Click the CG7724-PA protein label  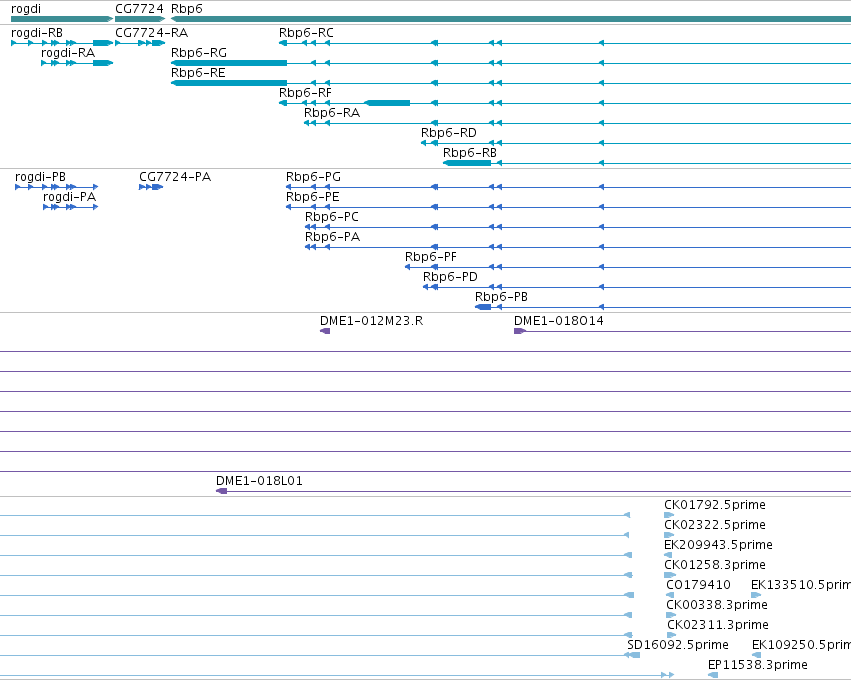tap(175, 177)
